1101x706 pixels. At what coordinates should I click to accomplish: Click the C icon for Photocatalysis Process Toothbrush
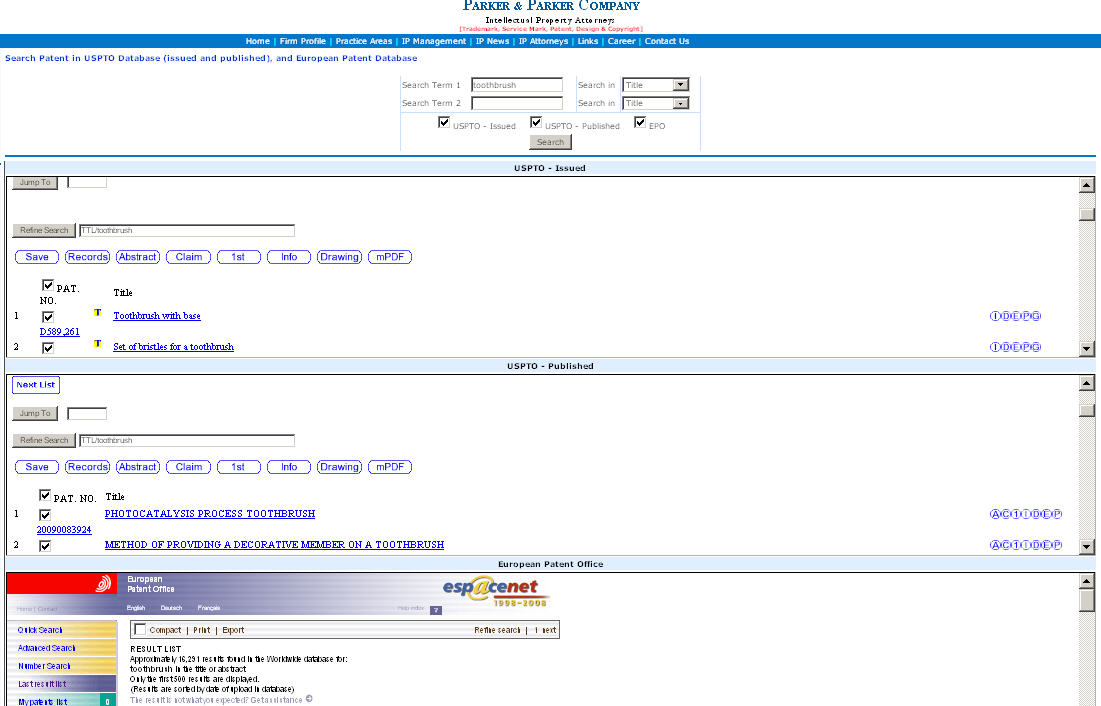[1005, 514]
